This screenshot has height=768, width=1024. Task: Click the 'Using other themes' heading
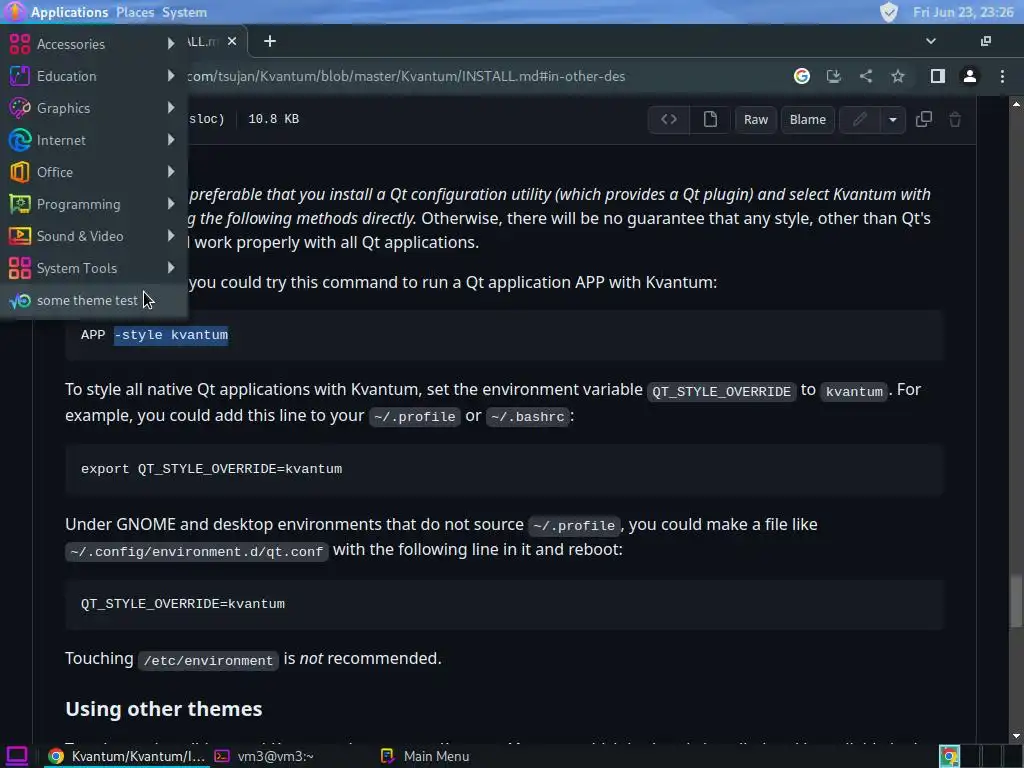pyautogui.click(x=164, y=709)
